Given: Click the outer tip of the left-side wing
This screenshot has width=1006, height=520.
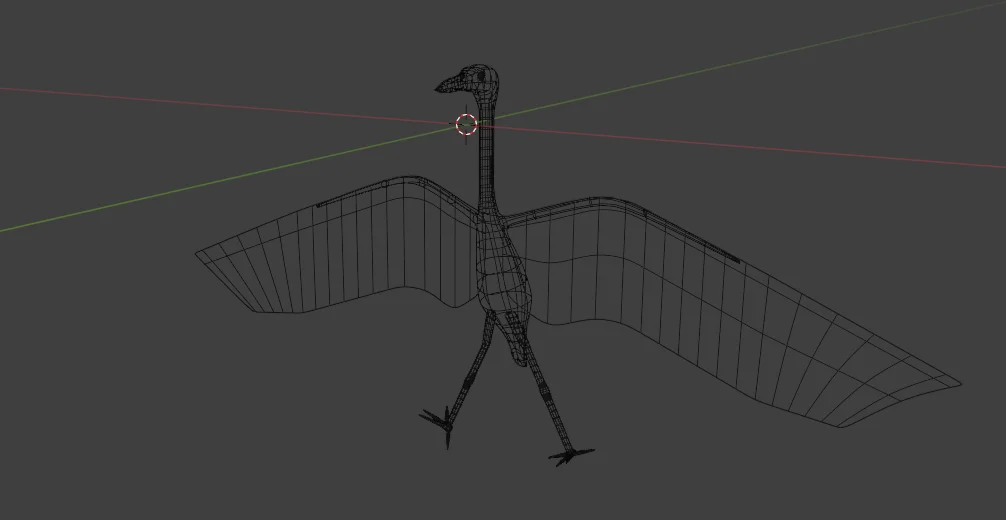Looking at the screenshot, I should (x=200, y=255).
